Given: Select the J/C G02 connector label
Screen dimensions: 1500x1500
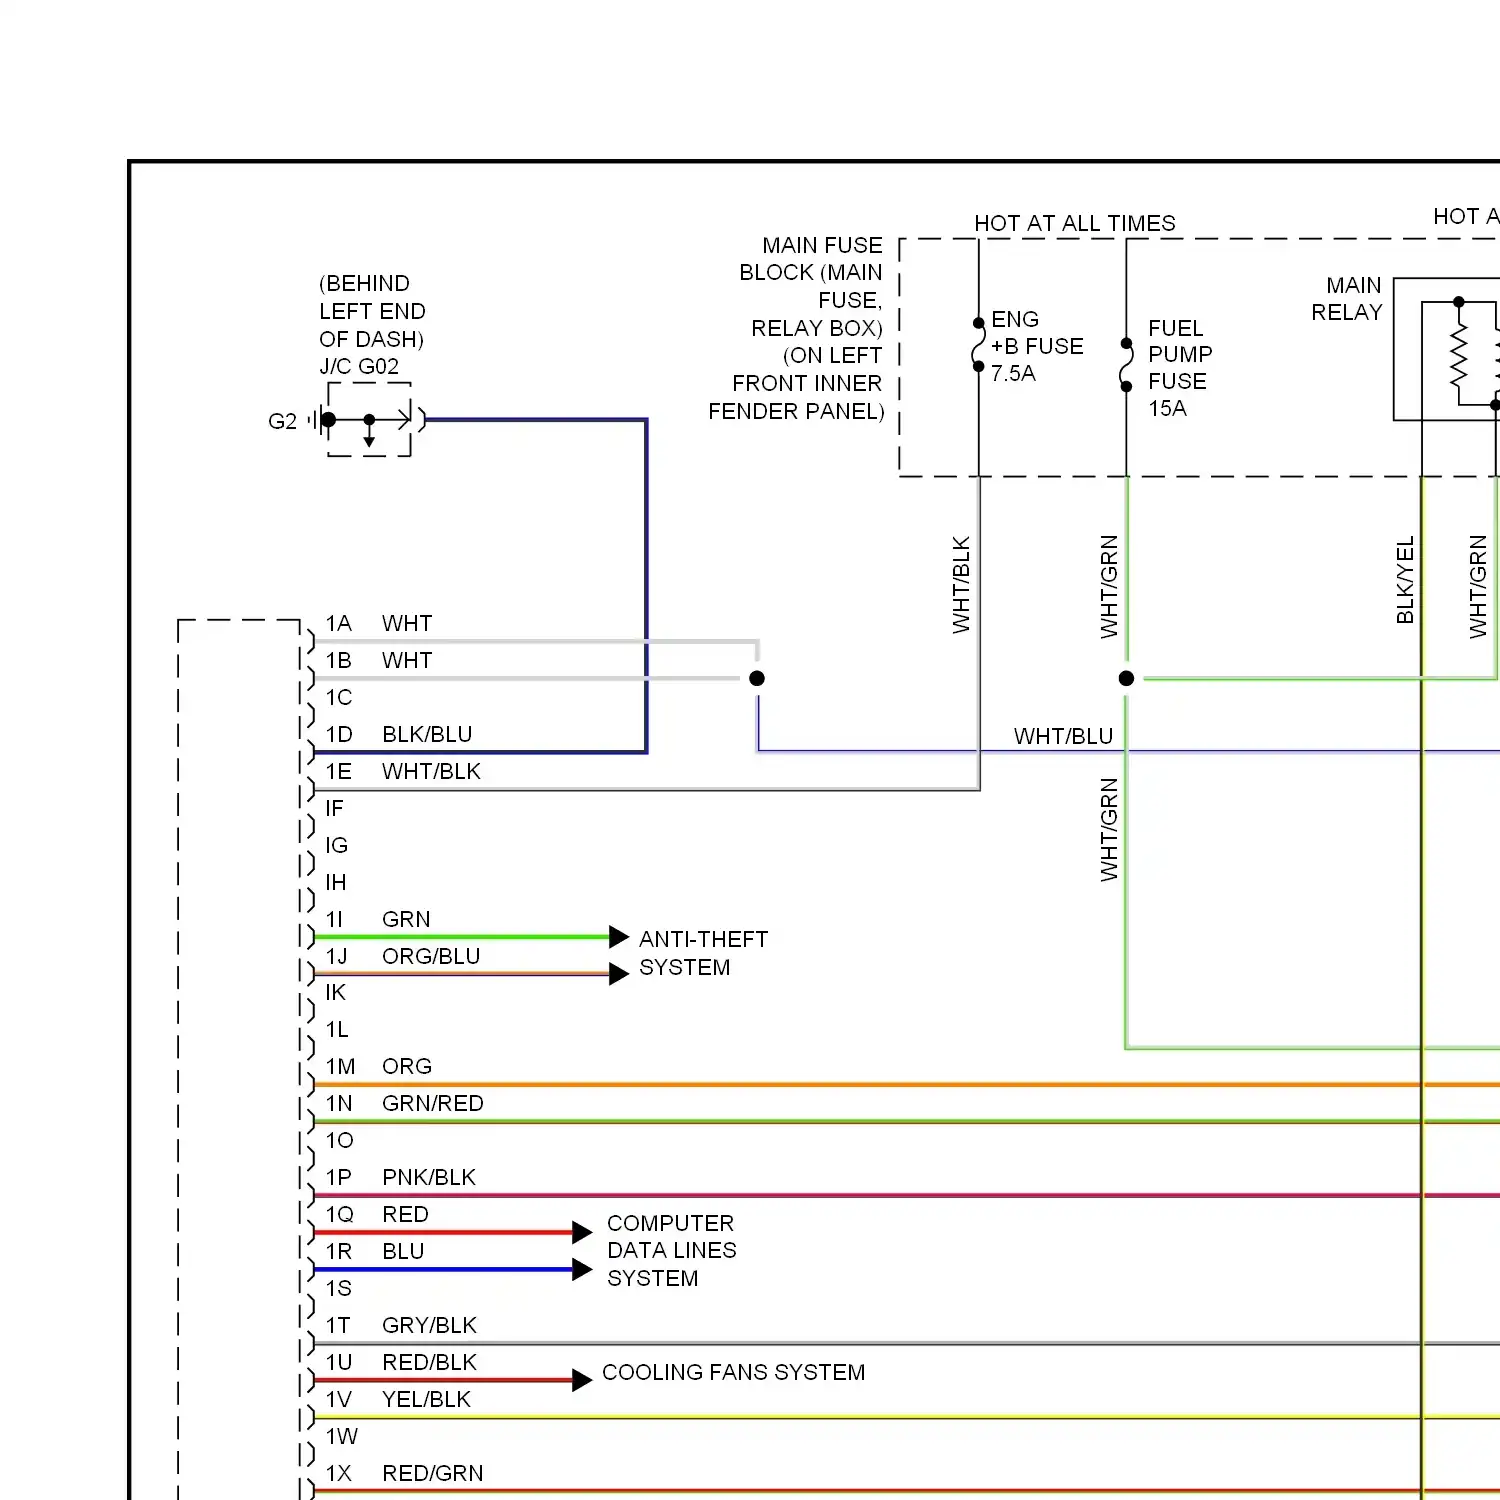Looking at the screenshot, I should (x=359, y=367).
